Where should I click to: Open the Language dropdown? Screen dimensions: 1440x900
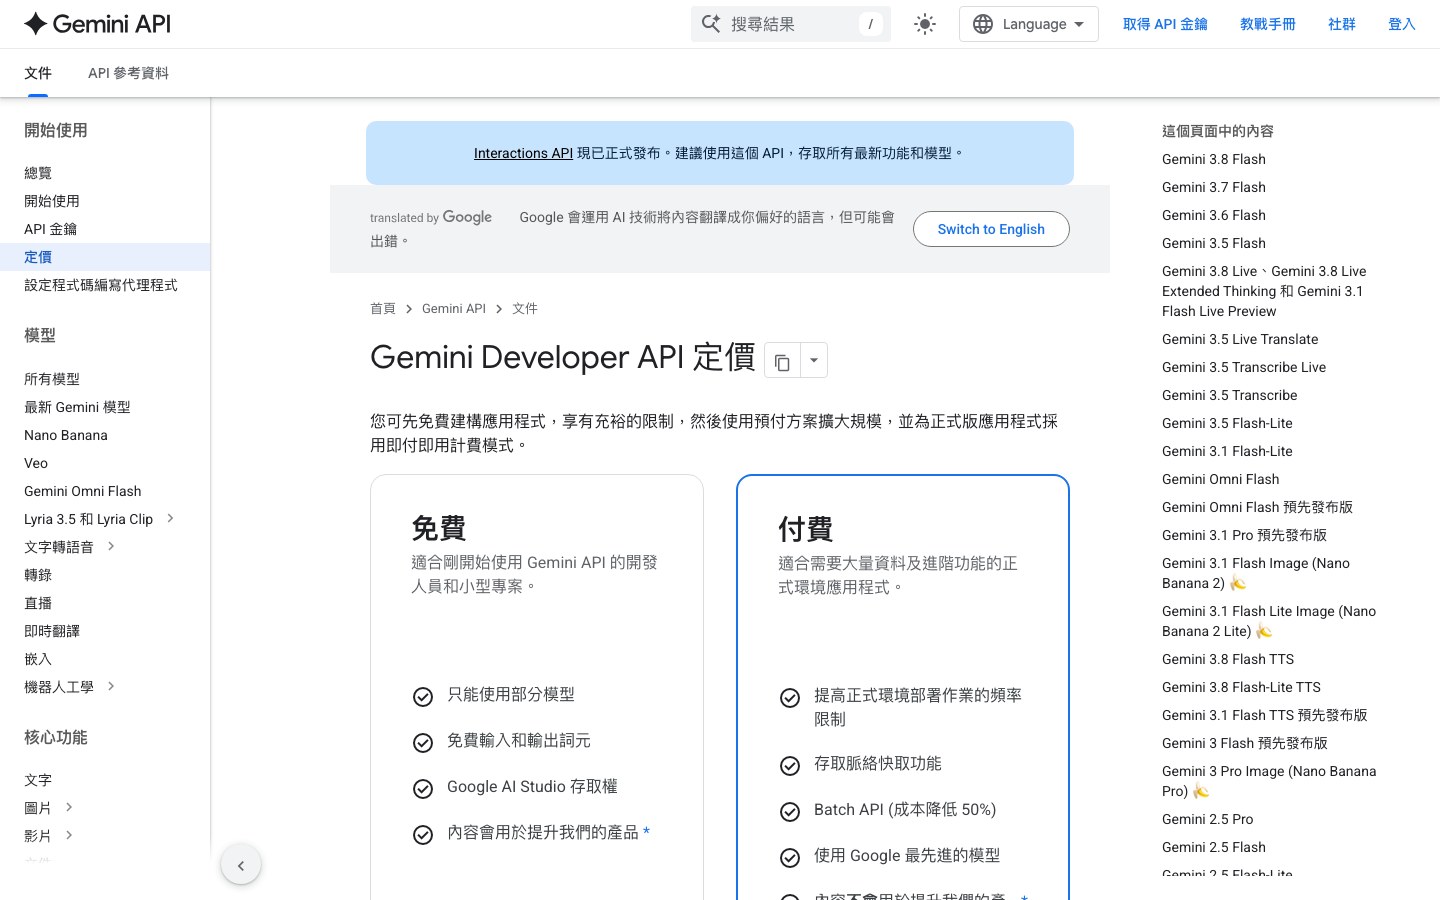pyautogui.click(x=1028, y=24)
